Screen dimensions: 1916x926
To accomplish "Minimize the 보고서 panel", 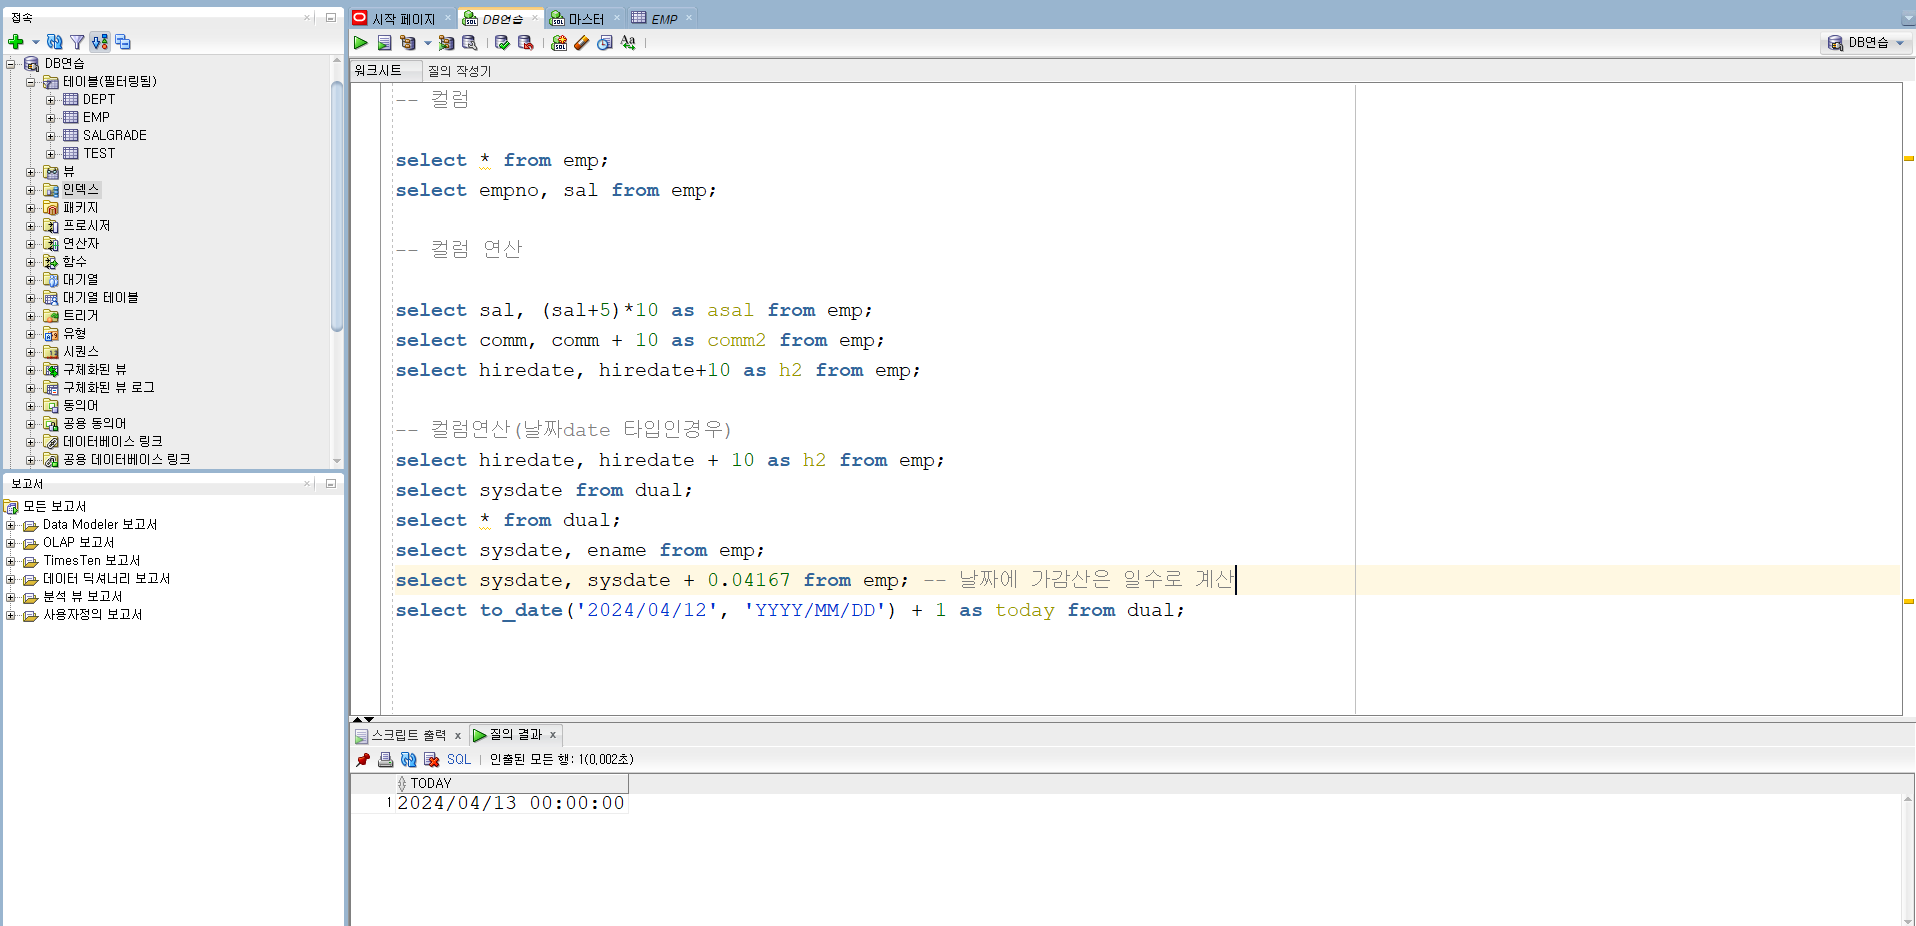I will tap(330, 483).
